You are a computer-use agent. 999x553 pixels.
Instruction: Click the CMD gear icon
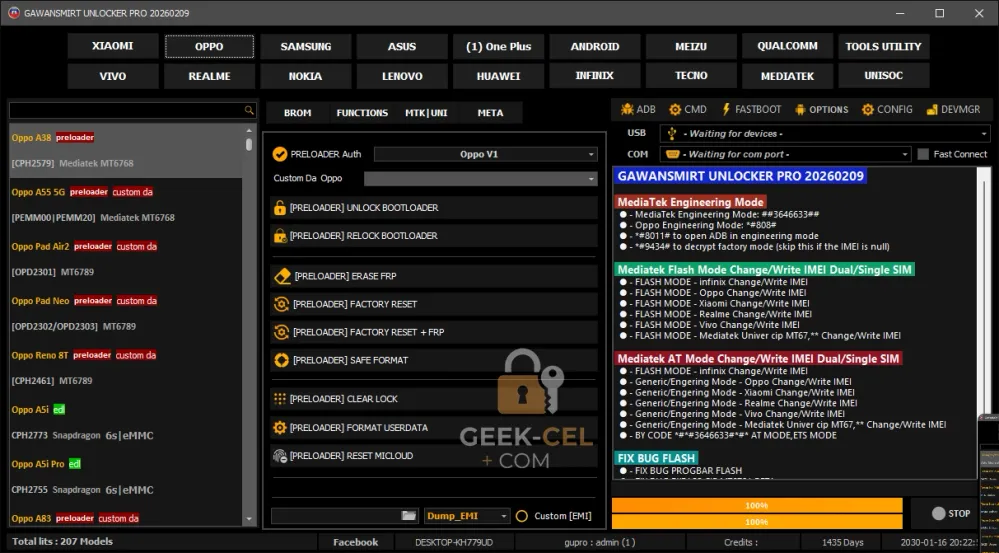(675, 110)
